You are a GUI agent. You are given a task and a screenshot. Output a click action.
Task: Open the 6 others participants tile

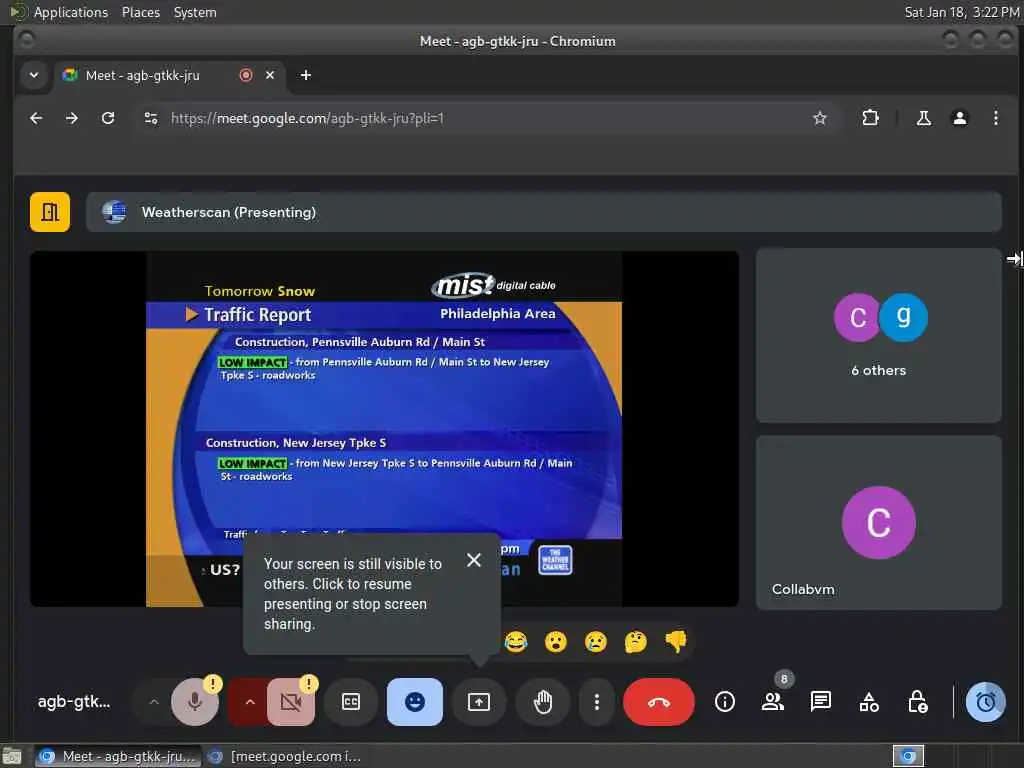(878, 336)
